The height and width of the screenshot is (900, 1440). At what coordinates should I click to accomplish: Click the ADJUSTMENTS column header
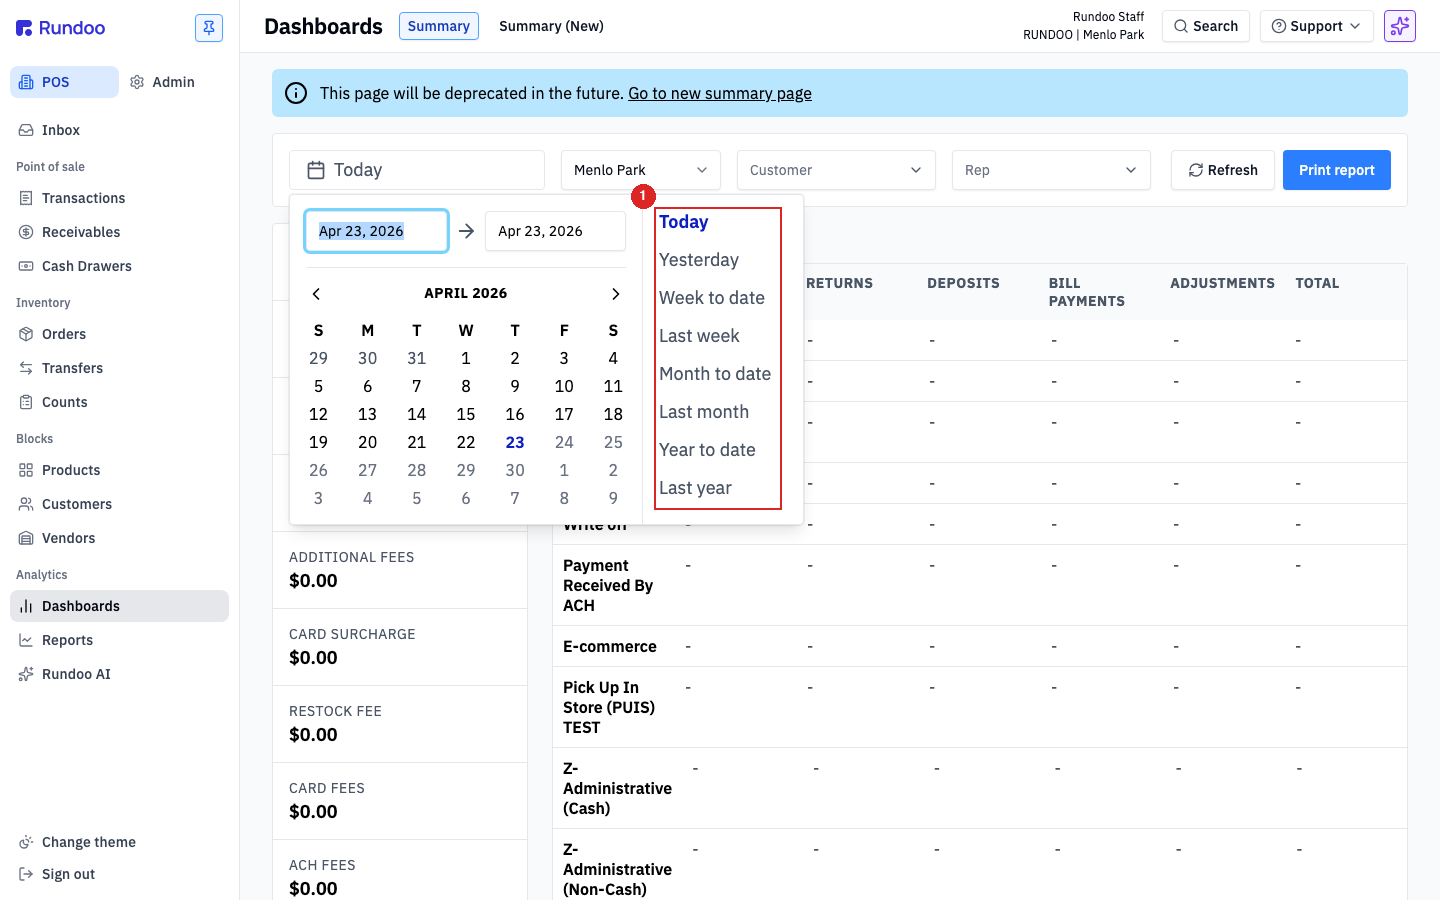click(1223, 283)
